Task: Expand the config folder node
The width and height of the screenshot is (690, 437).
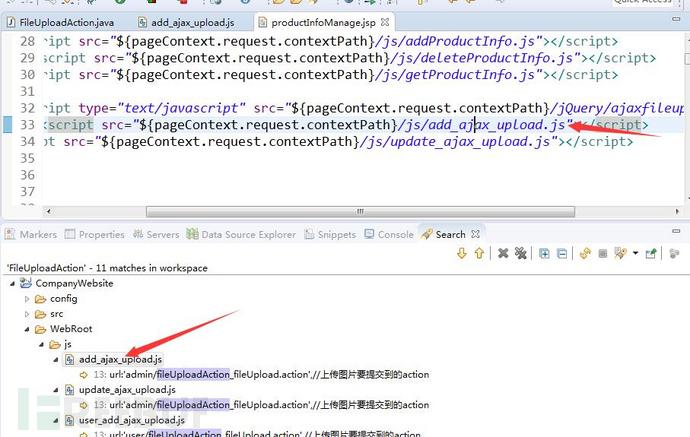Action: tap(27, 299)
